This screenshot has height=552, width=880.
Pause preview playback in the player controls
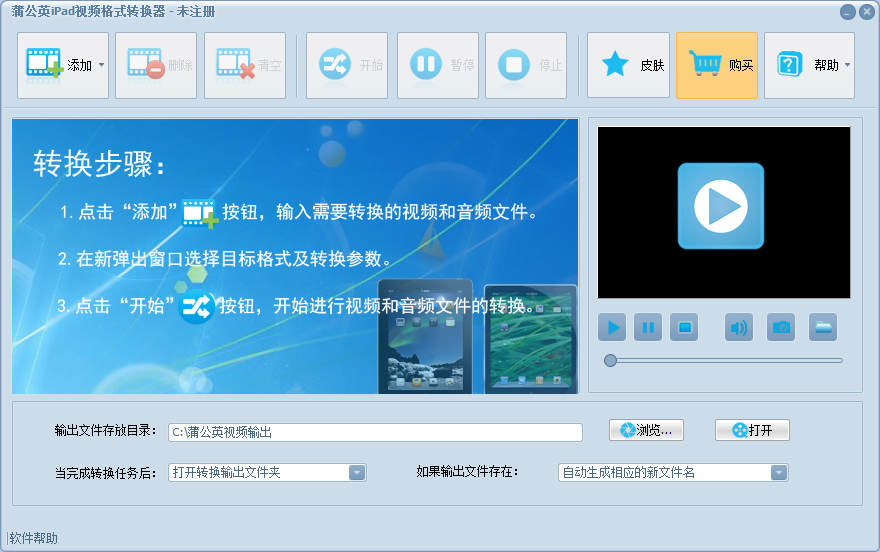648,327
